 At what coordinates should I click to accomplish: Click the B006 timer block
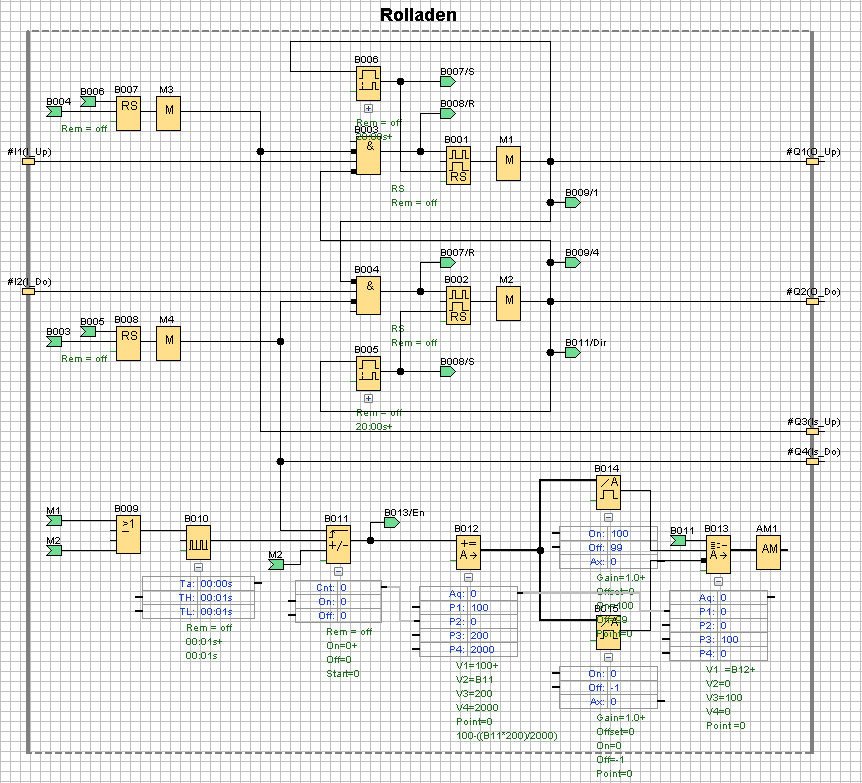click(x=369, y=84)
